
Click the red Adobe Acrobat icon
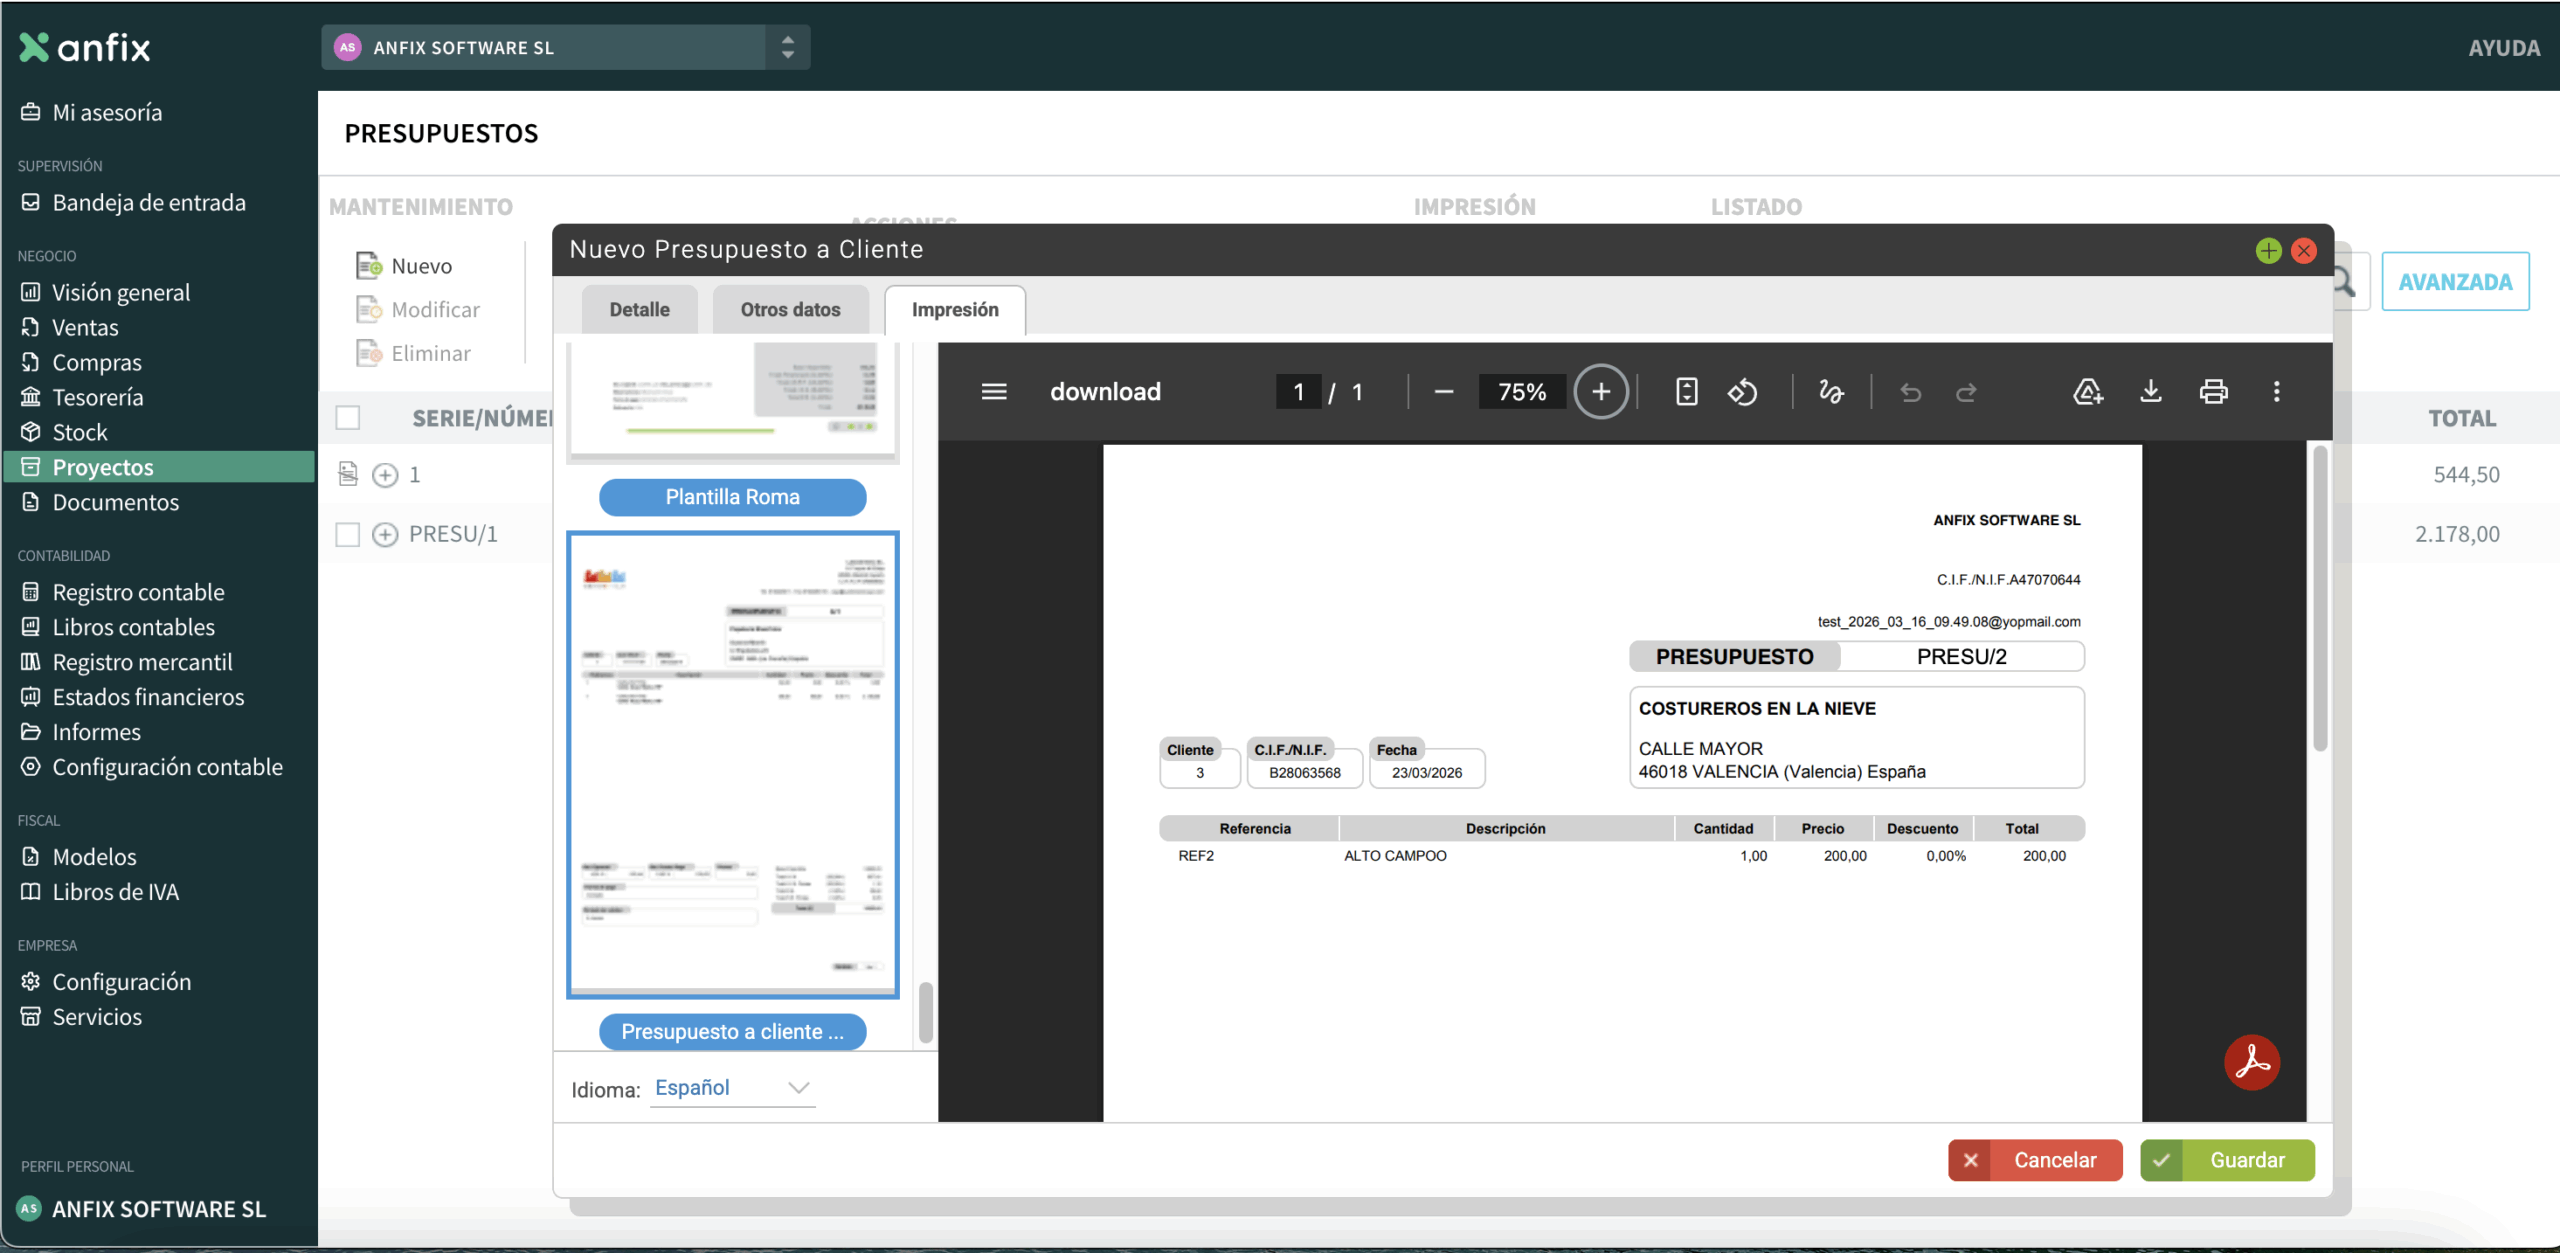coord(2251,1062)
